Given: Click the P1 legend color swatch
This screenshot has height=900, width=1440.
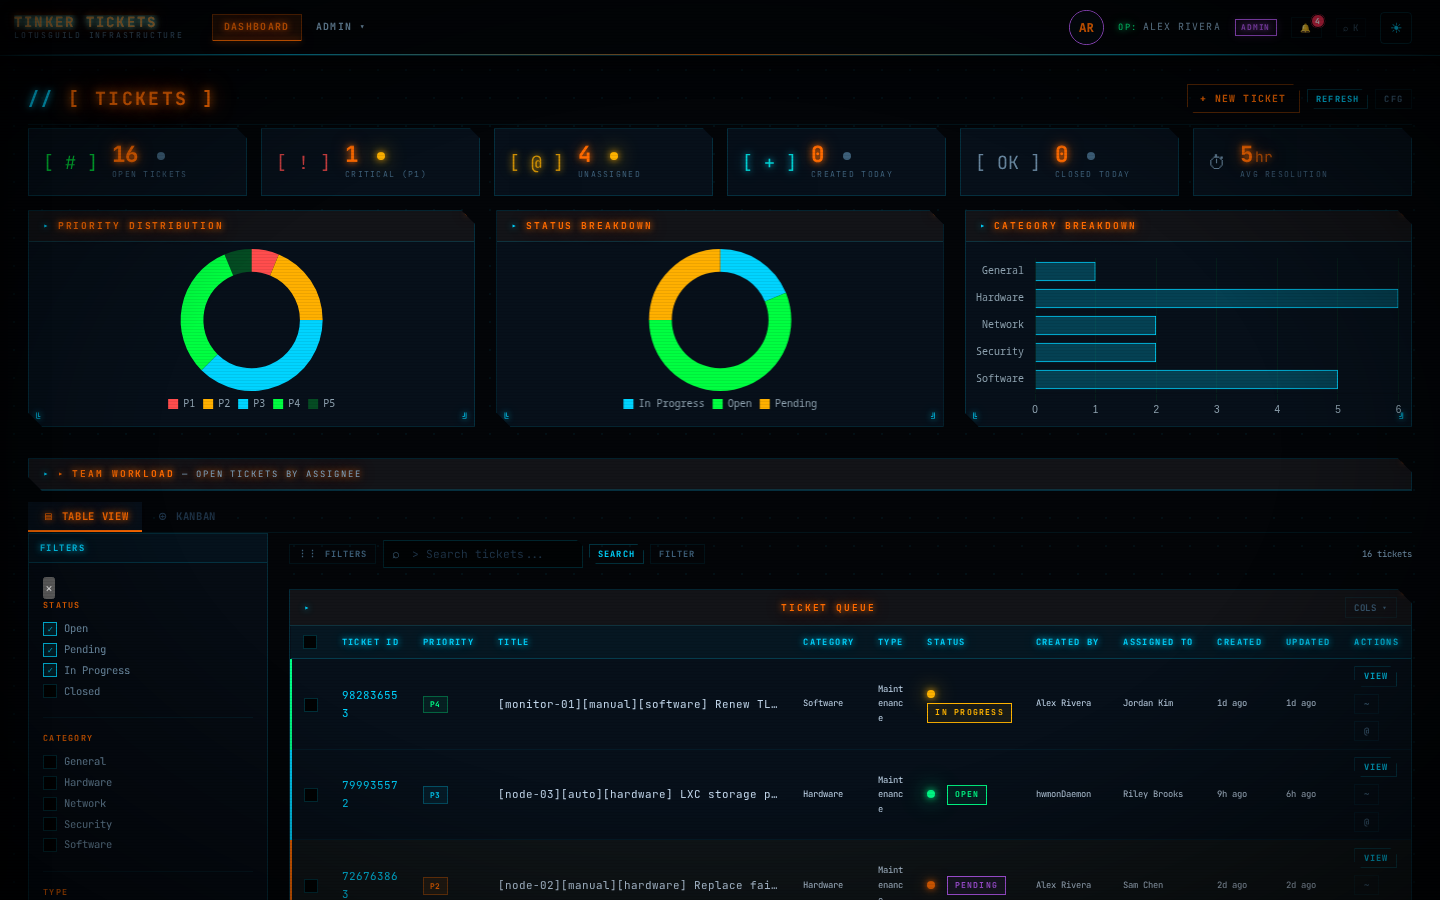Looking at the screenshot, I should (x=173, y=404).
